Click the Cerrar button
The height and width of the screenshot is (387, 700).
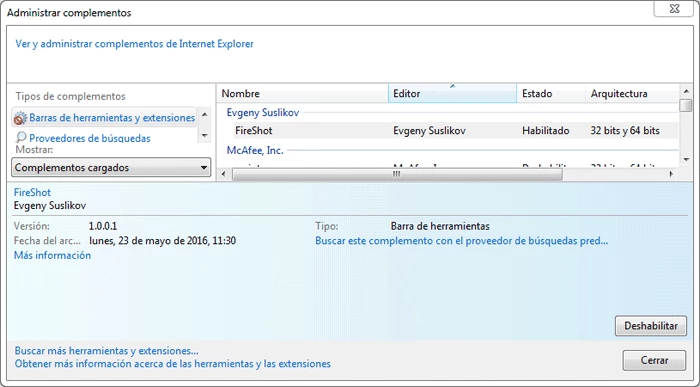coord(654,360)
